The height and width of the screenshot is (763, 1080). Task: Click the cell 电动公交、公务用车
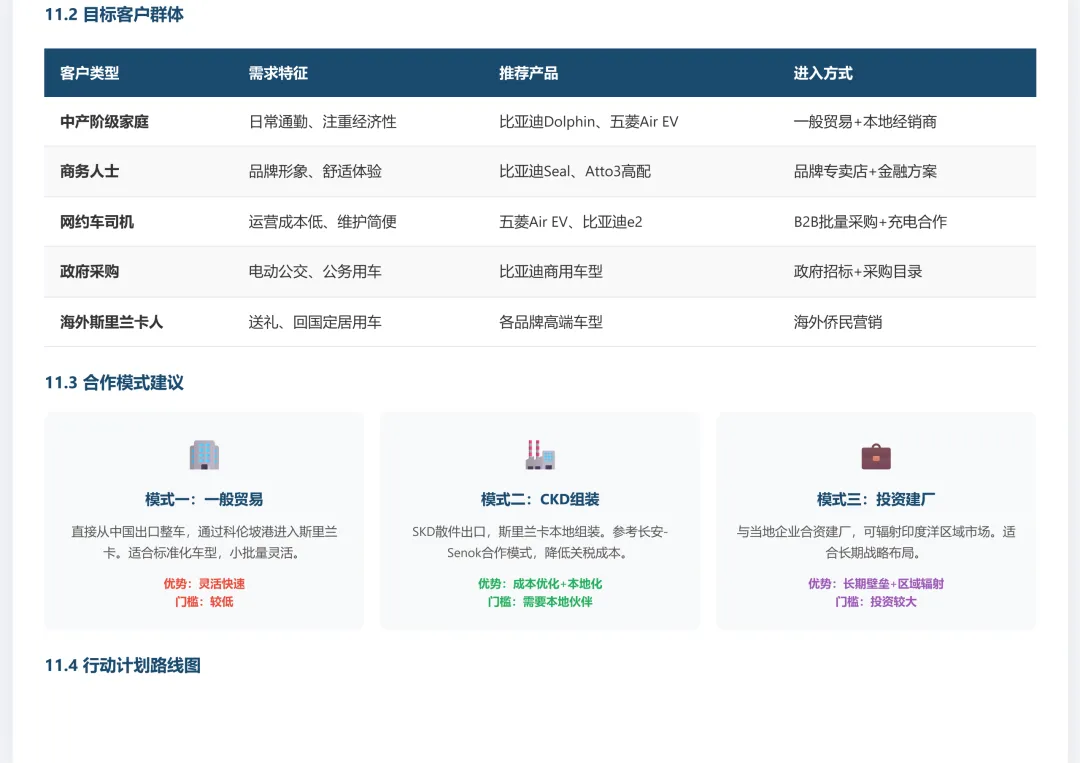coord(315,271)
